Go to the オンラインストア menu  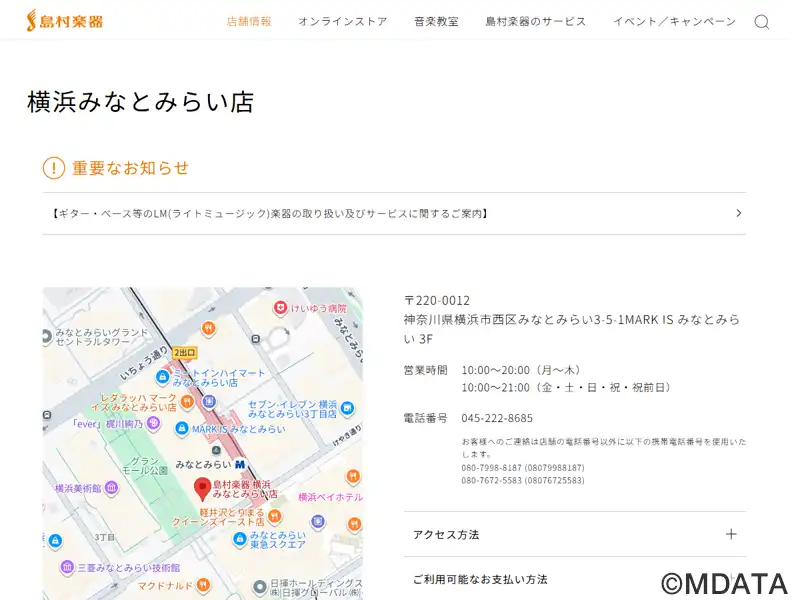coord(342,21)
